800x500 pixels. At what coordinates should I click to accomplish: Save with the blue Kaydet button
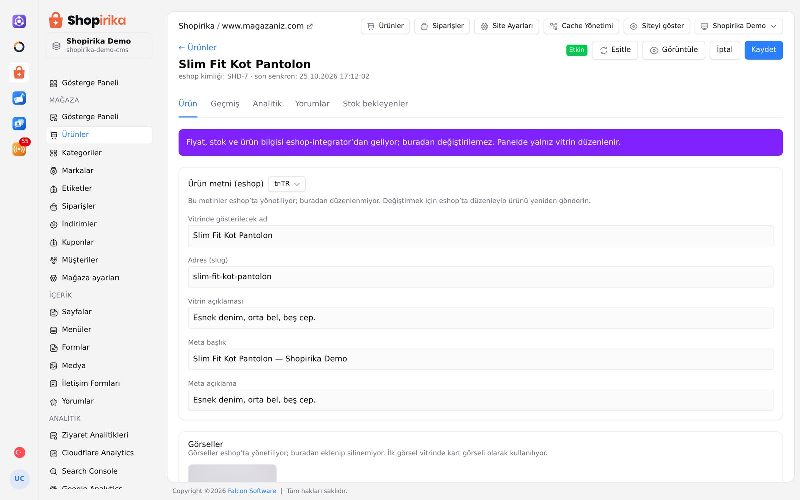coord(763,50)
